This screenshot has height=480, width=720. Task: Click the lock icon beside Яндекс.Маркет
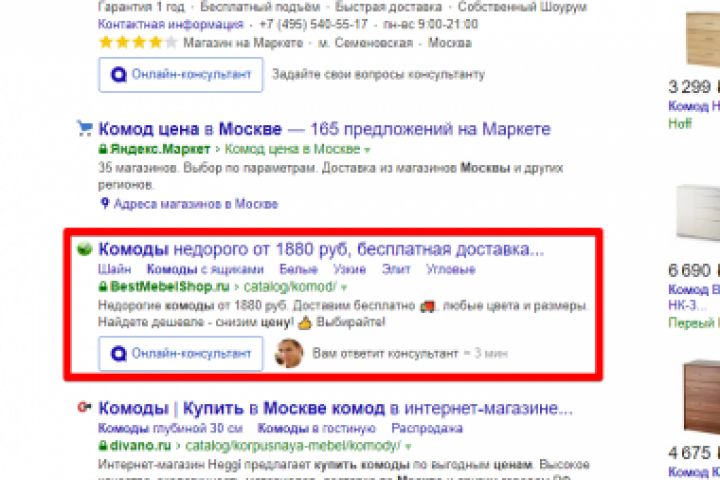(103, 149)
